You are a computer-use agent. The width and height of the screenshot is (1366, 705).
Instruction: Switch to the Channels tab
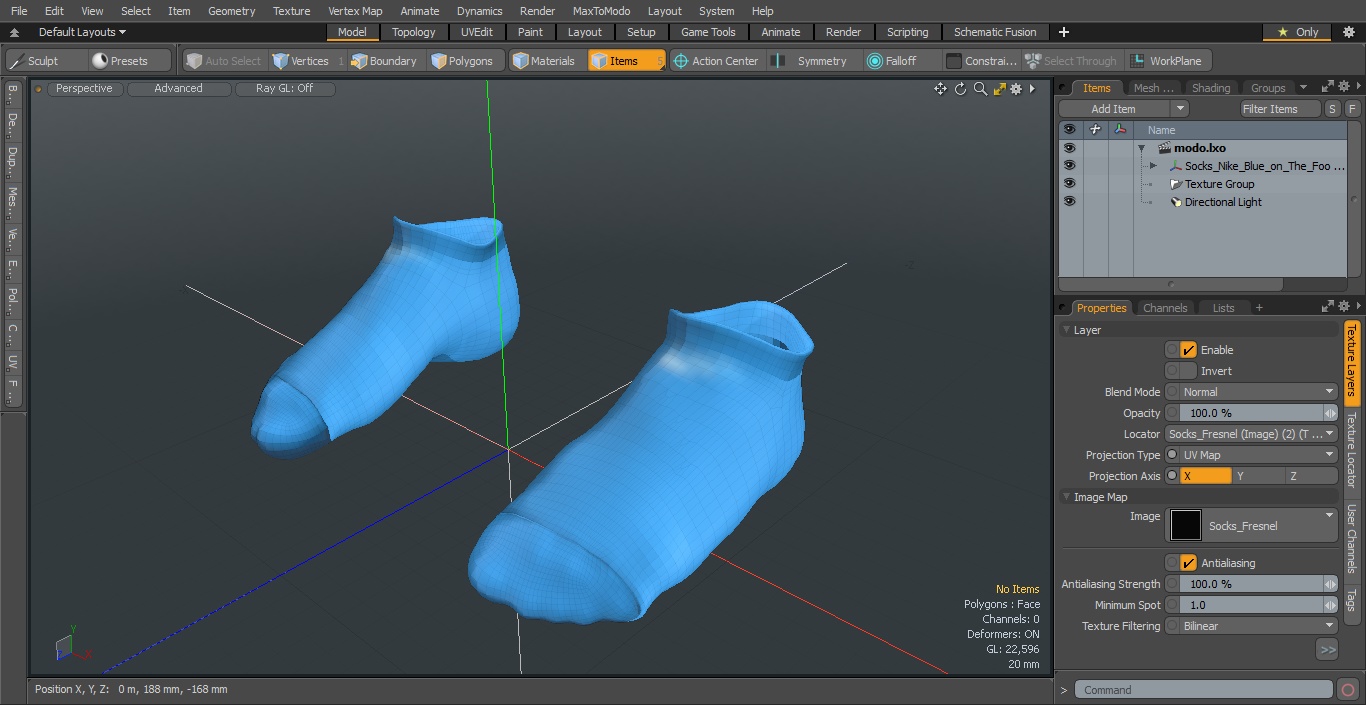click(1165, 308)
